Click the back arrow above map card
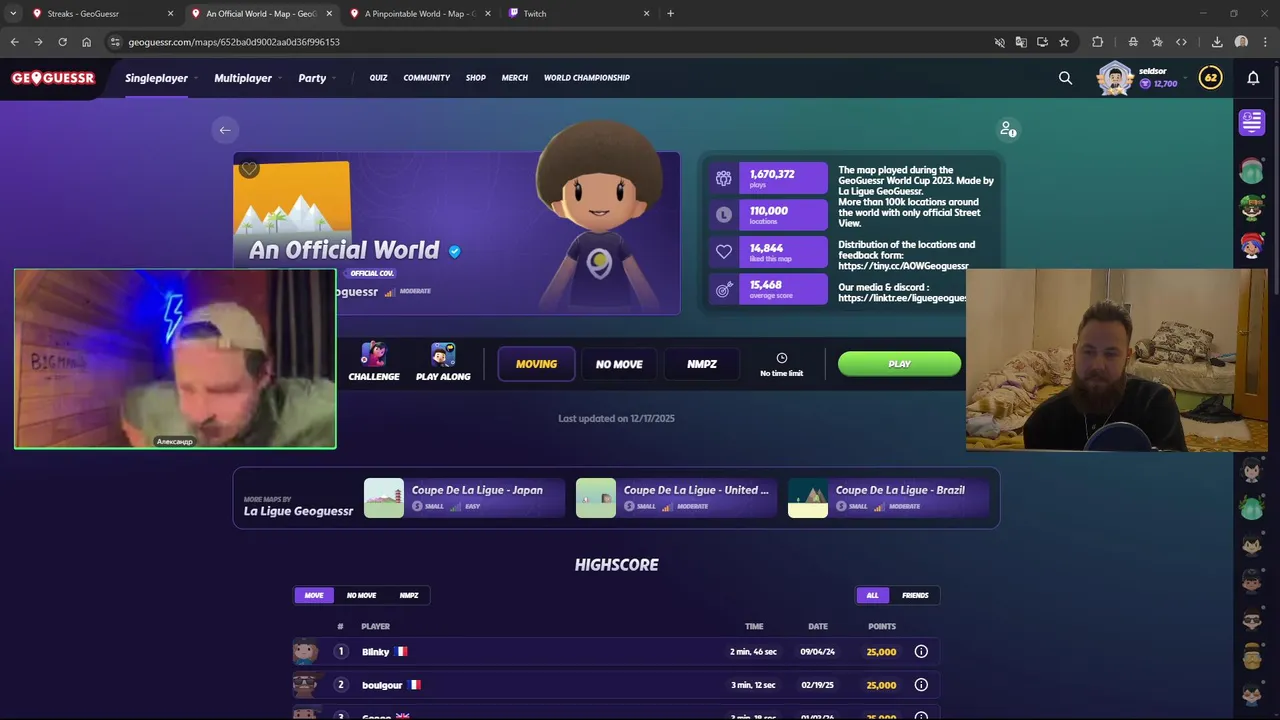 click(x=225, y=130)
